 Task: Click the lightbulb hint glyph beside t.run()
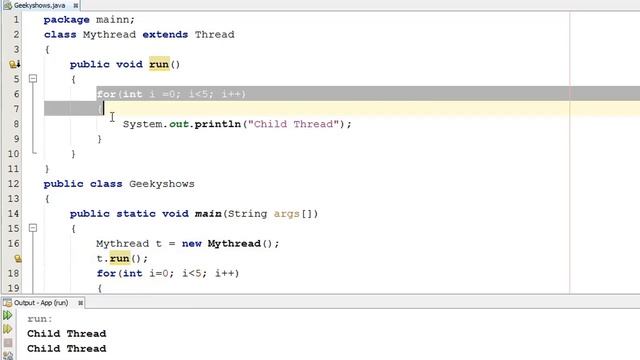pos(18,258)
